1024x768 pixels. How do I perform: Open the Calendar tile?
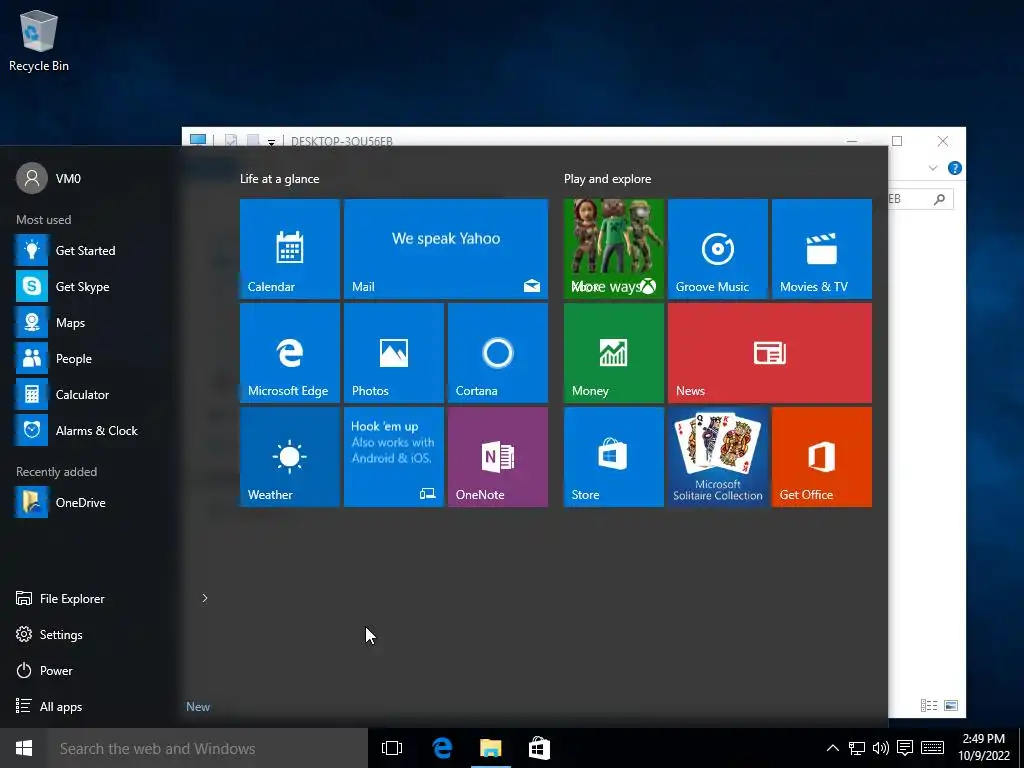(289, 249)
